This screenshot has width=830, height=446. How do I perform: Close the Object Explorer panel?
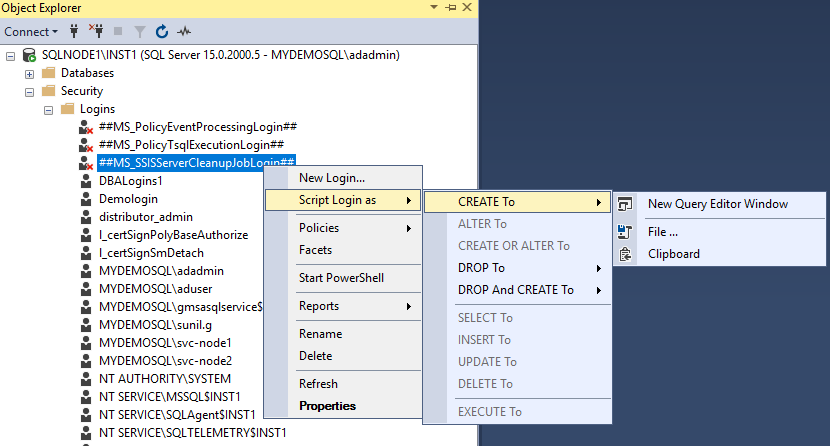point(467,7)
